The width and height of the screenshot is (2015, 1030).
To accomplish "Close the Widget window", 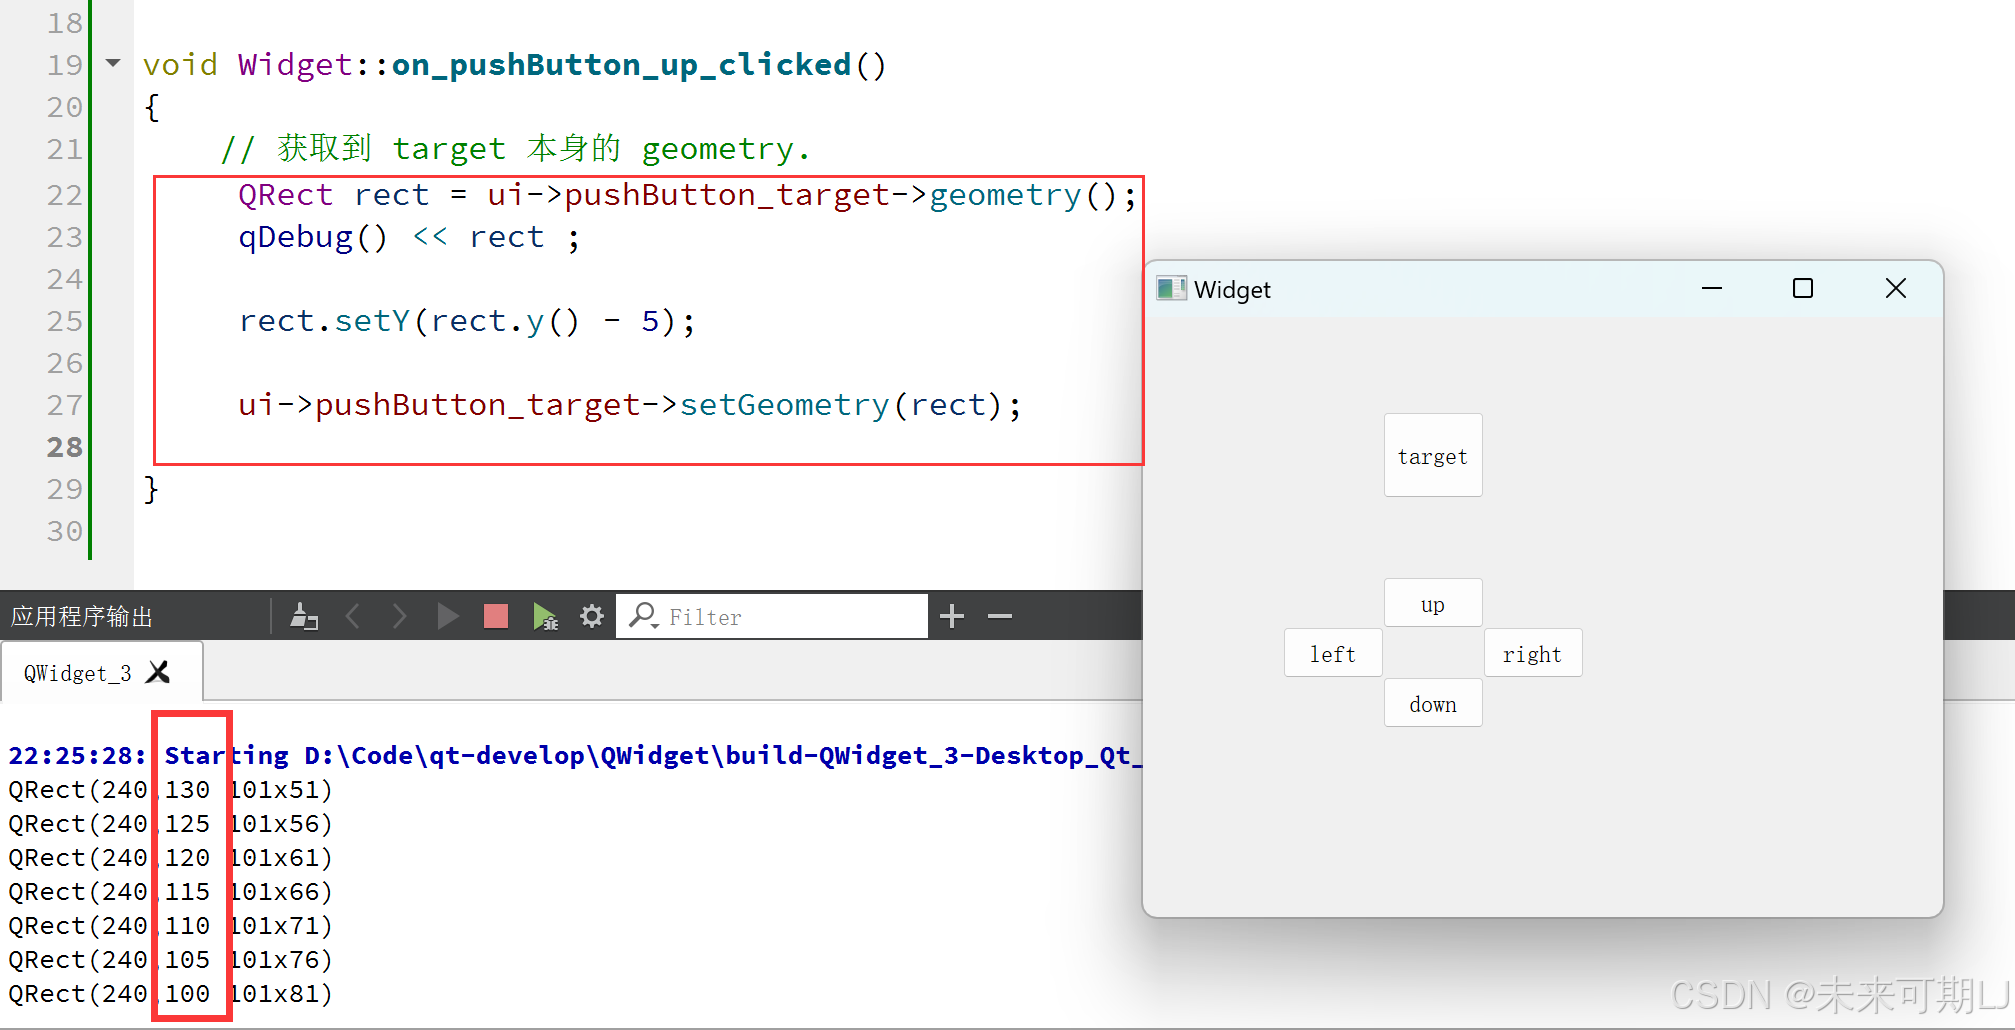I will click(x=1895, y=288).
